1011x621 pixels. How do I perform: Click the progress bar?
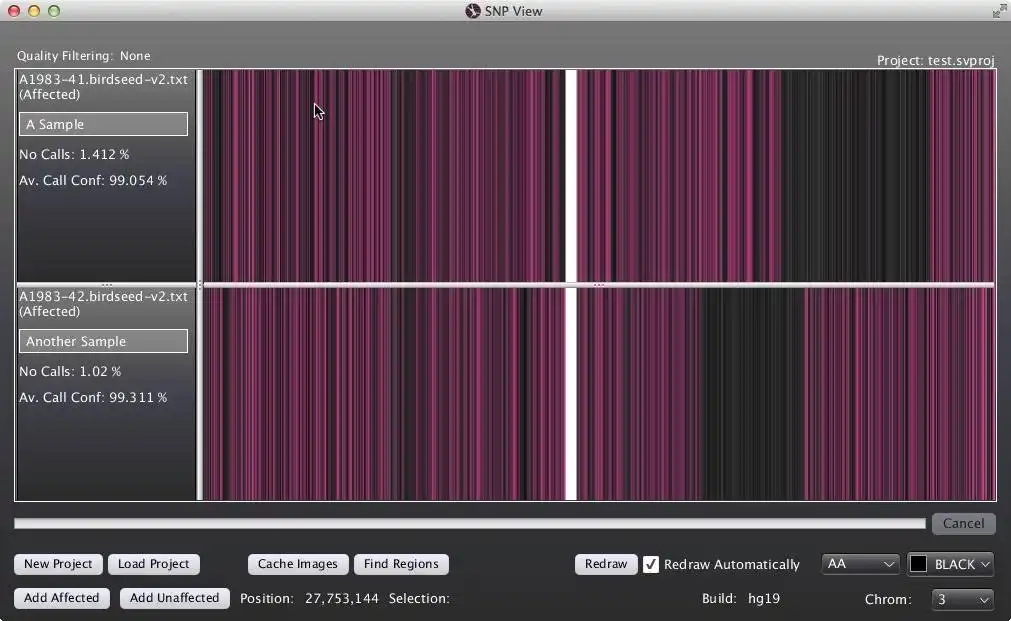470,524
